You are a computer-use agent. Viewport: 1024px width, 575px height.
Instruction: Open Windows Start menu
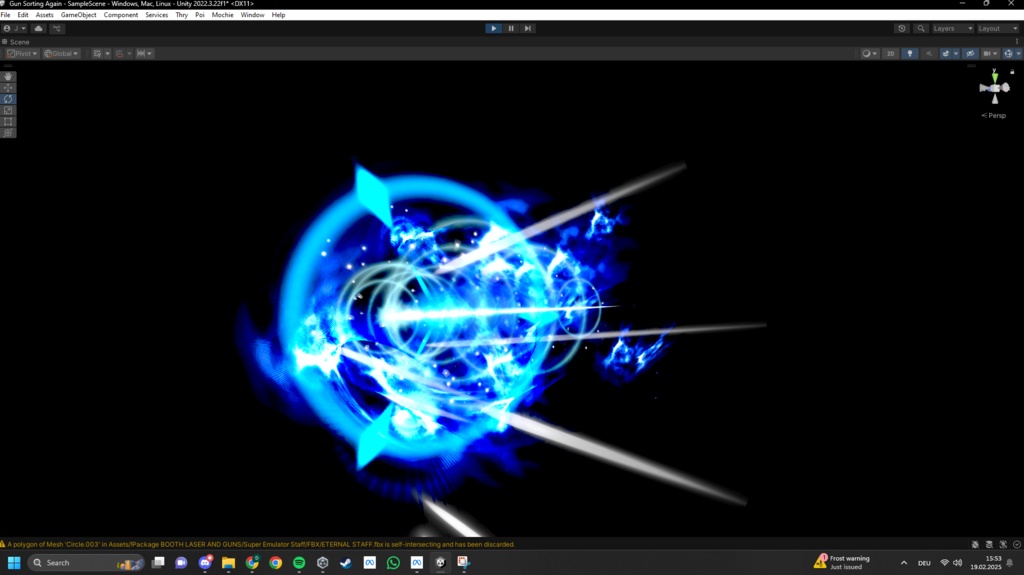(14, 562)
